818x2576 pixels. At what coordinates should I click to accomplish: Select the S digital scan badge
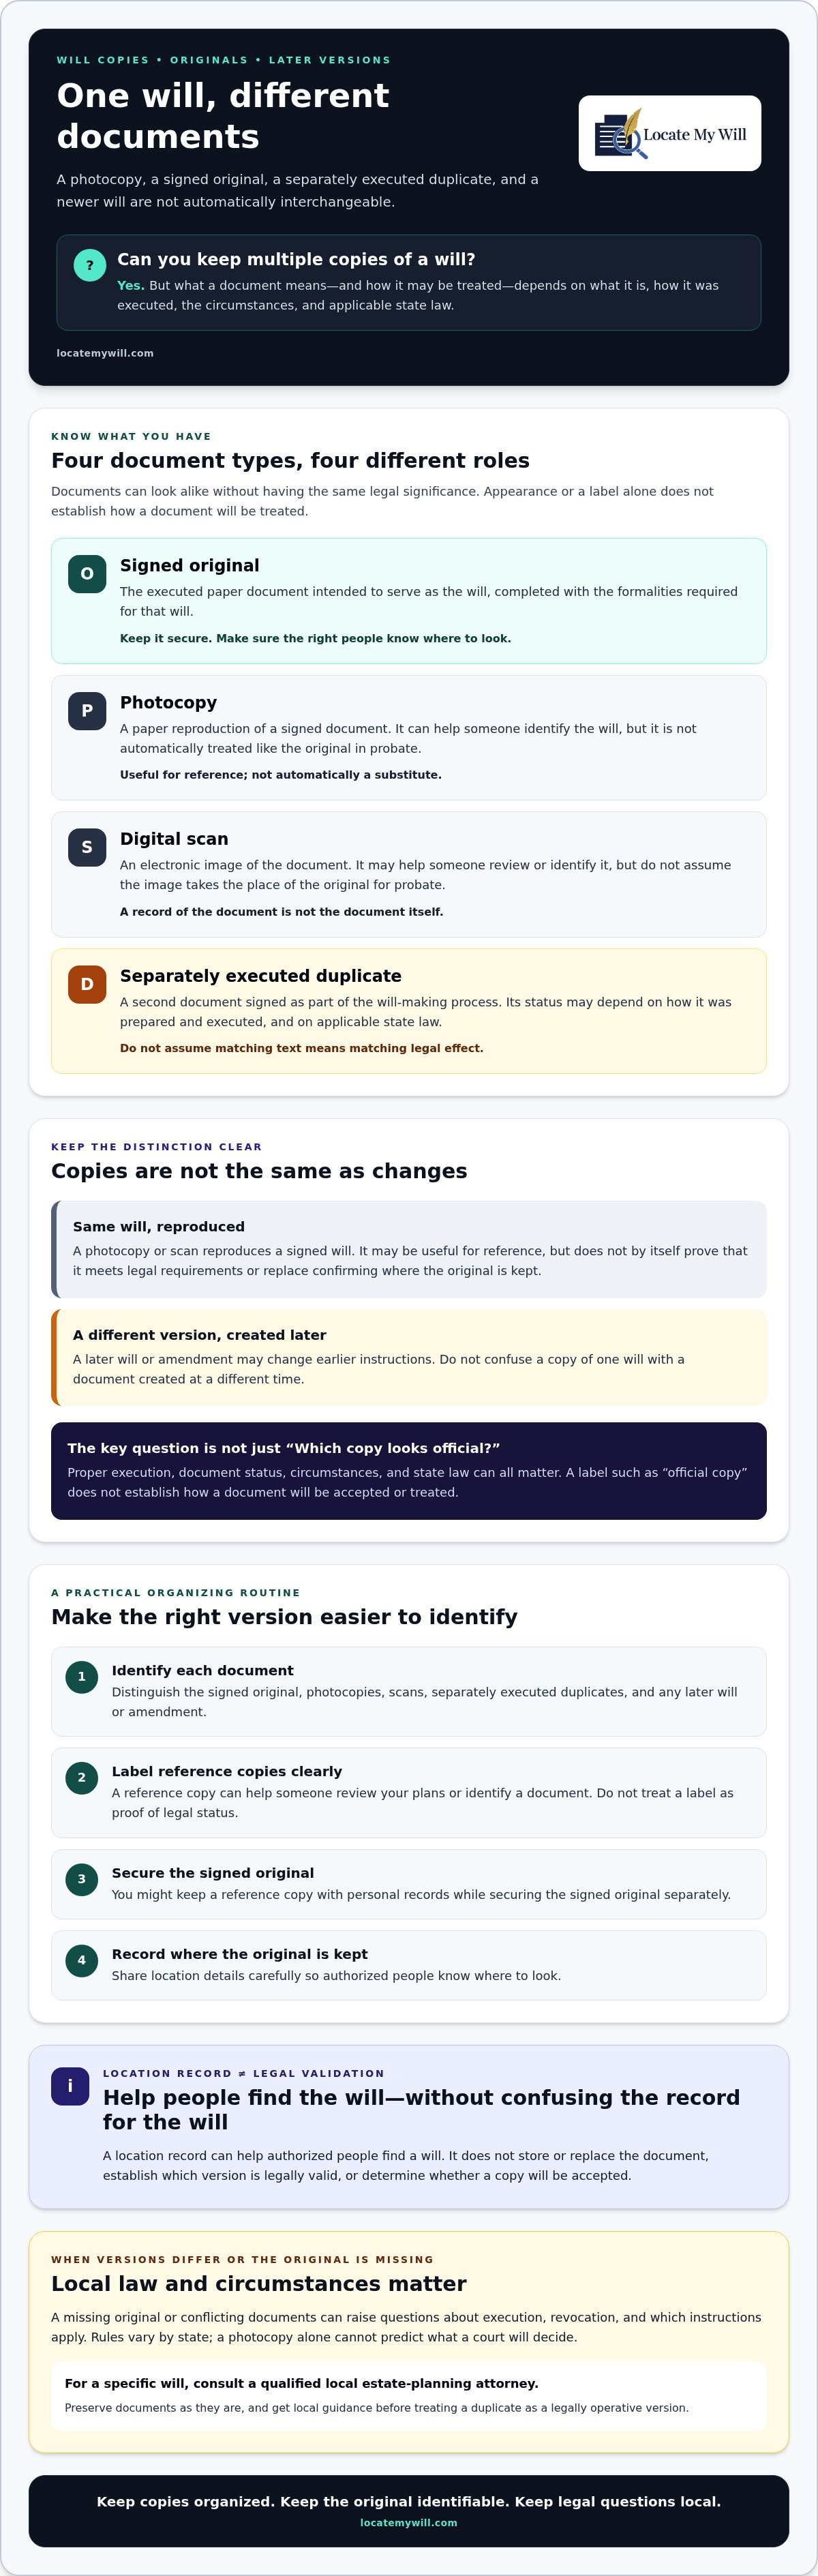87,847
